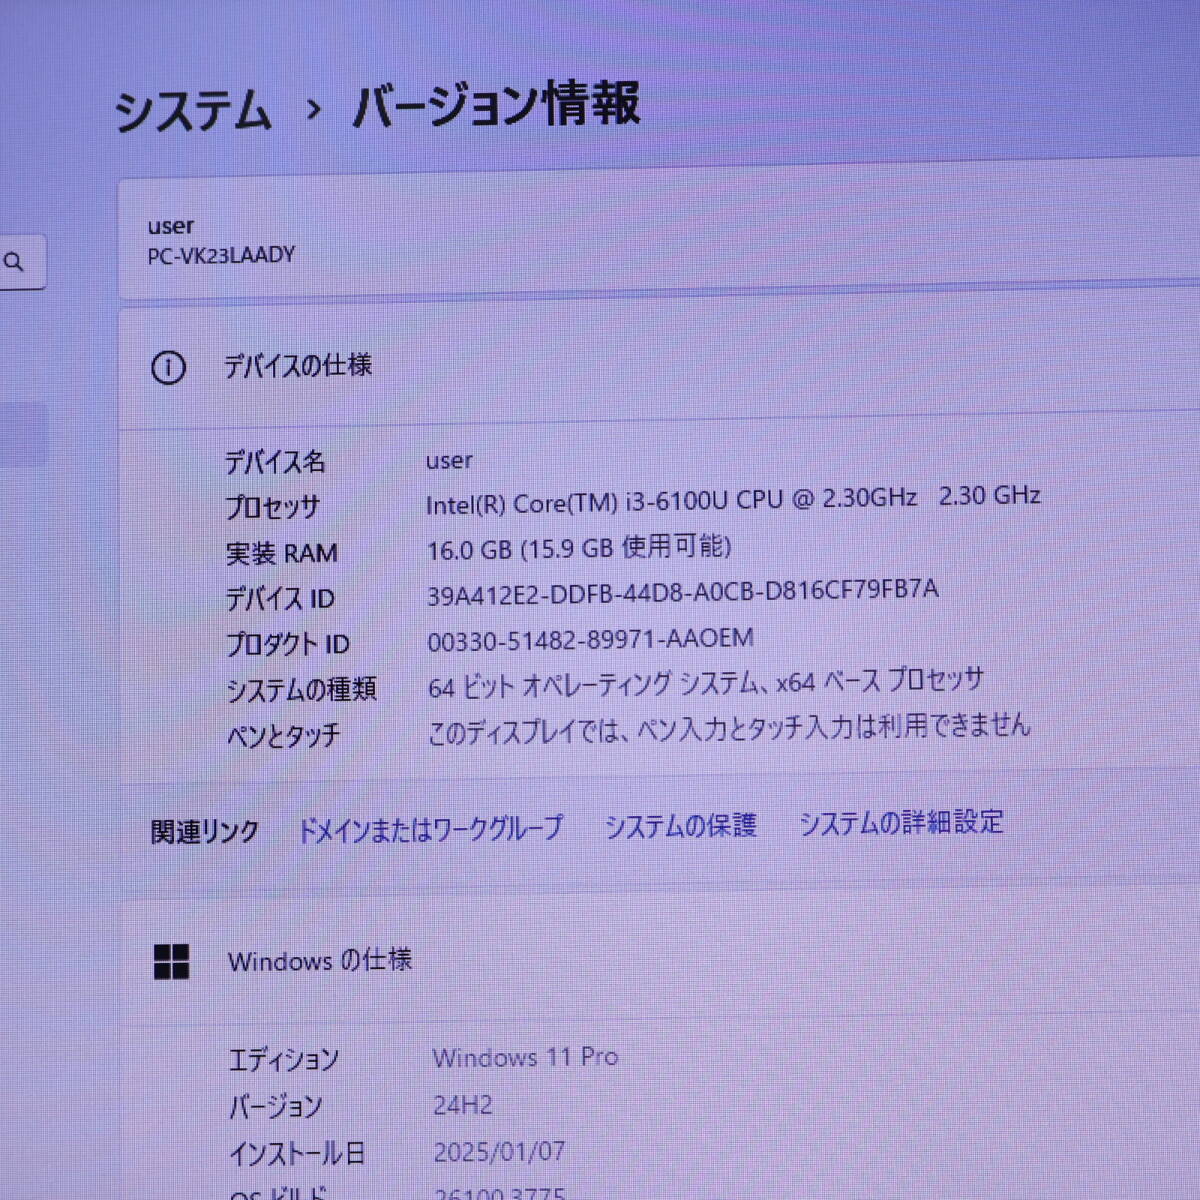This screenshot has height=1200, width=1200.
Task: Click the プロダクト ID label
Action: pyautogui.click(x=287, y=645)
